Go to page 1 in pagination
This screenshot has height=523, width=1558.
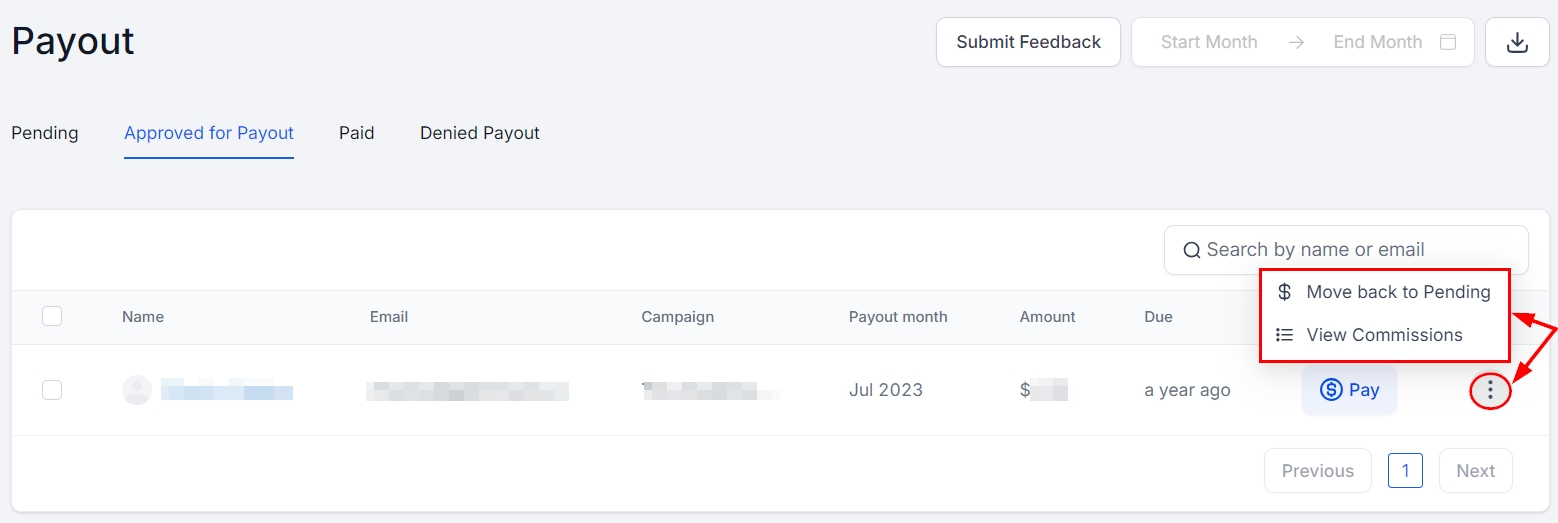[1405, 470]
